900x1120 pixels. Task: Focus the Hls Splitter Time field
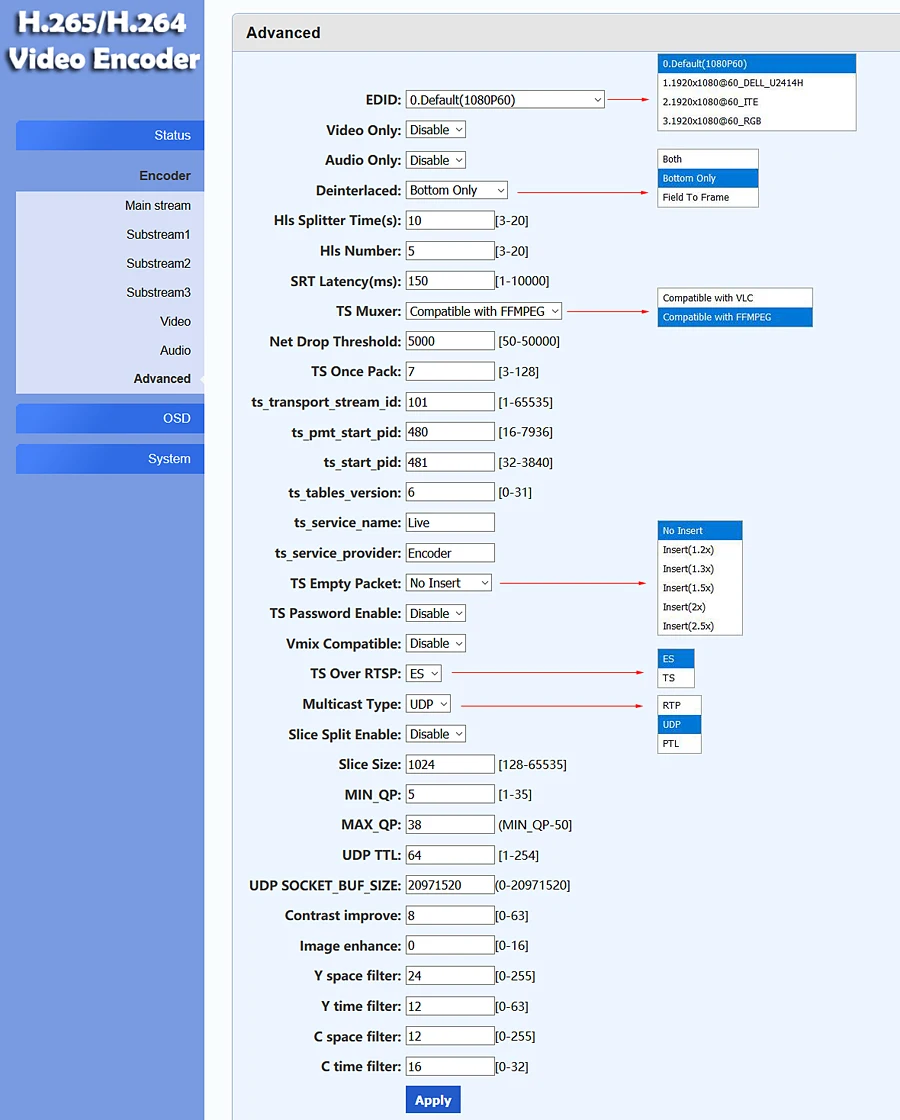tap(450, 221)
